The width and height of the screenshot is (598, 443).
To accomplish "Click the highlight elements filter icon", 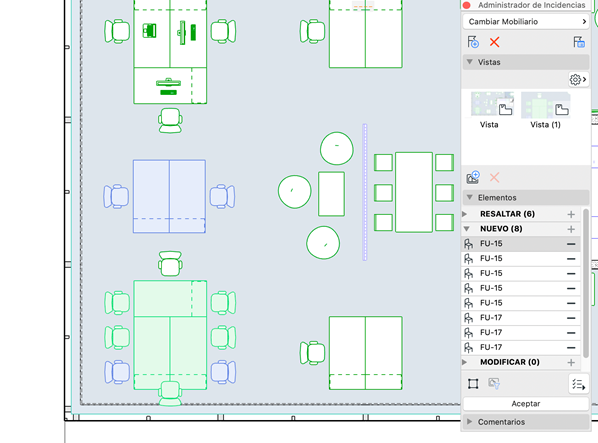I will [x=494, y=384].
